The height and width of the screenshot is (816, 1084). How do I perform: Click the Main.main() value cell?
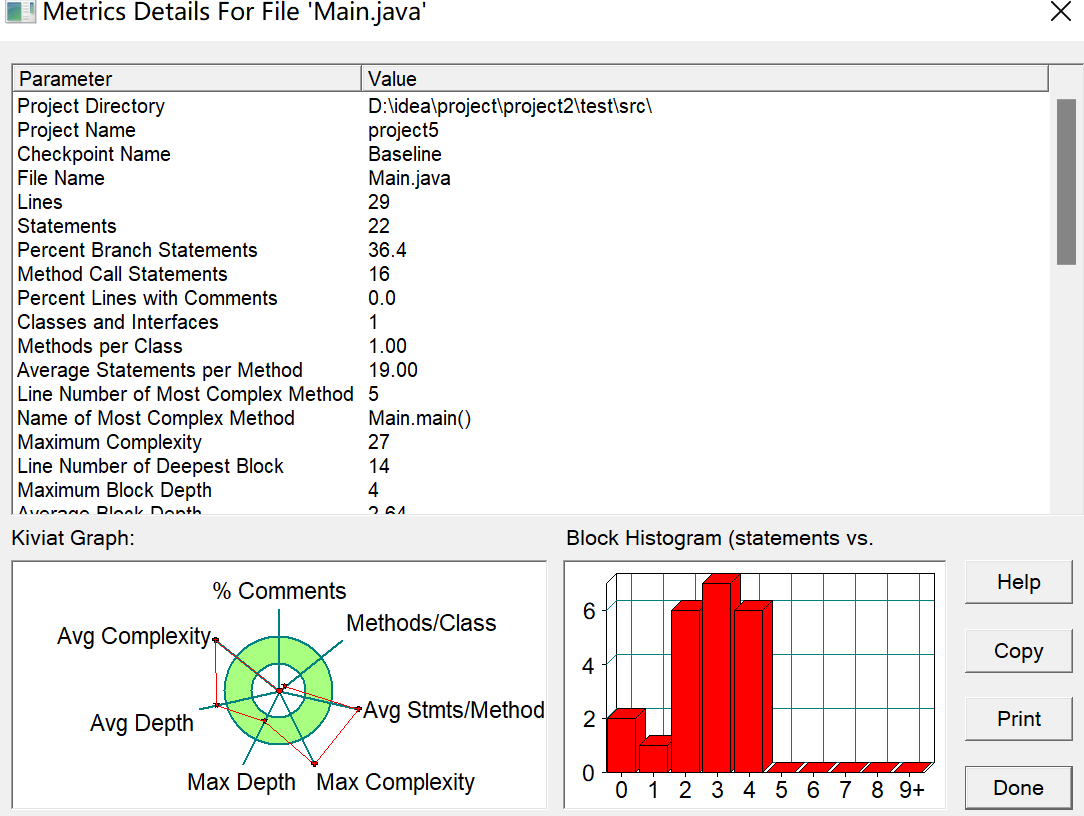[x=420, y=418]
